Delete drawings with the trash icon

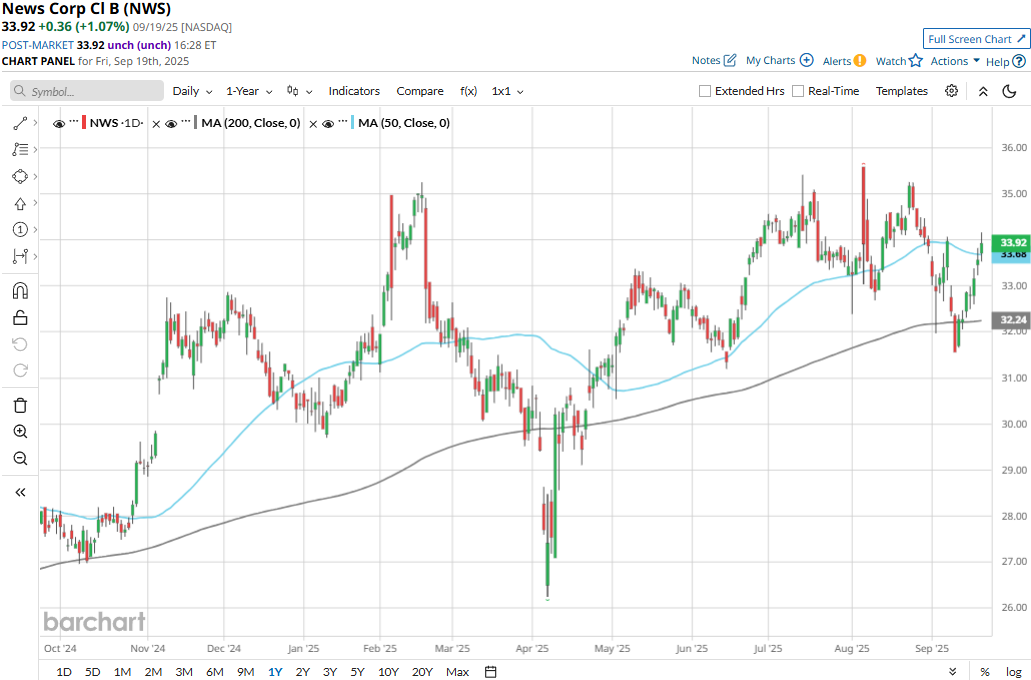pyautogui.click(x=20, y=405)
